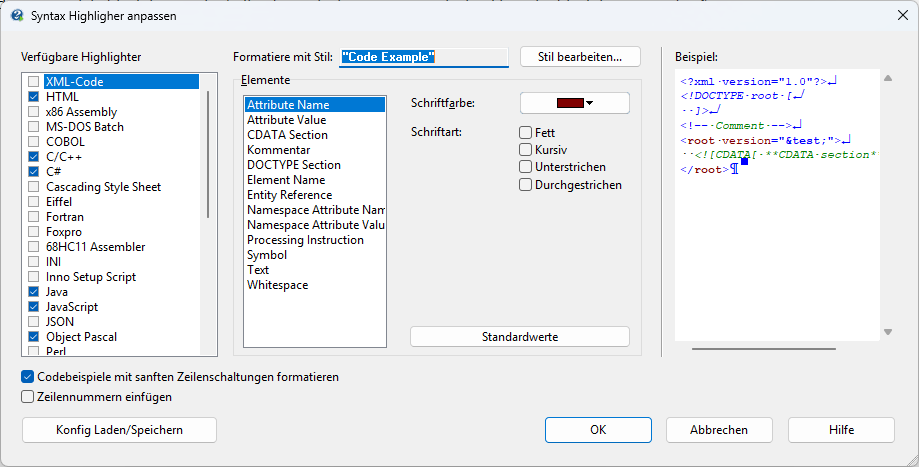
Task: Click the Stil bearbeiten button
Action: [x=579, y=57]
